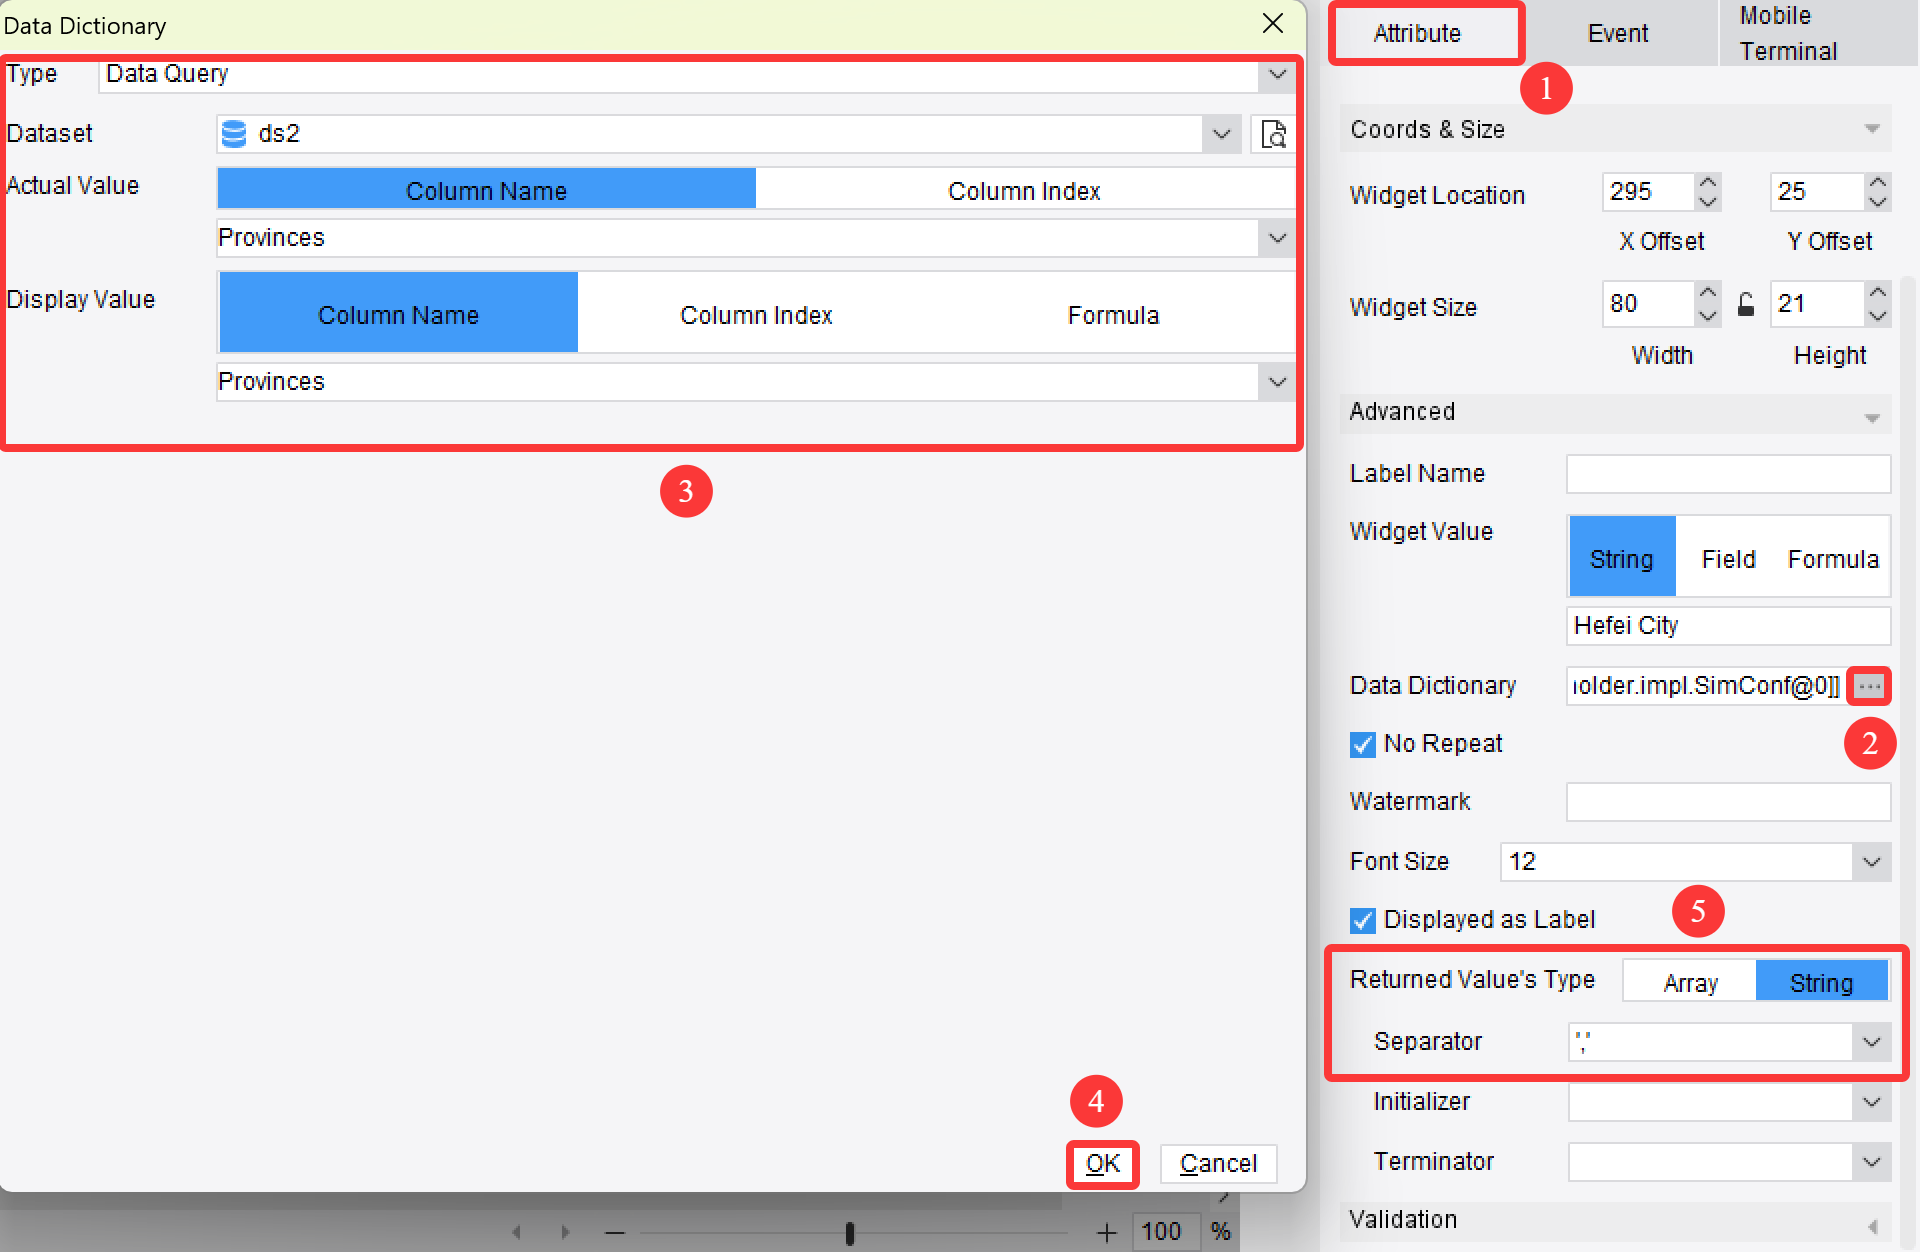1920x1252 pixels.
Task: Zoom out using the minus icon
Action: pyautogui.click(x=614, y=1232)
